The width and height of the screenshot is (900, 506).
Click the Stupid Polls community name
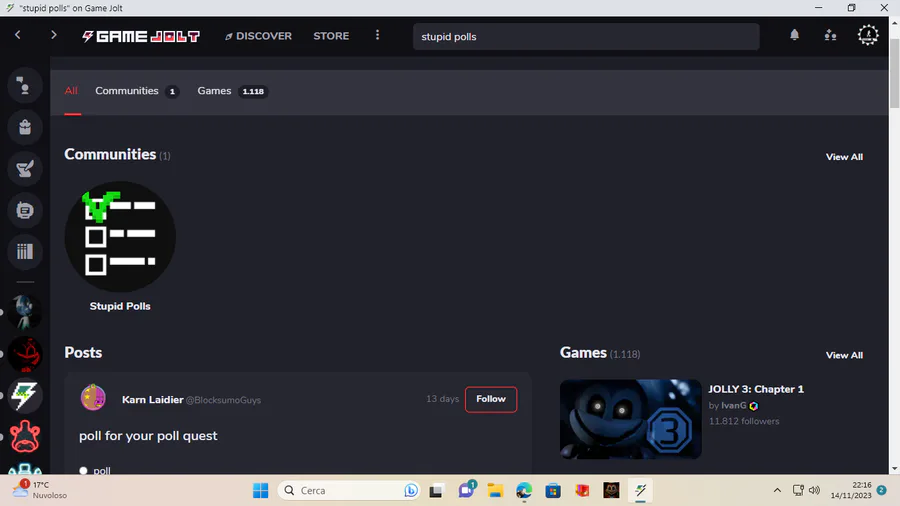pyautogui.click(x=120, y=306)
